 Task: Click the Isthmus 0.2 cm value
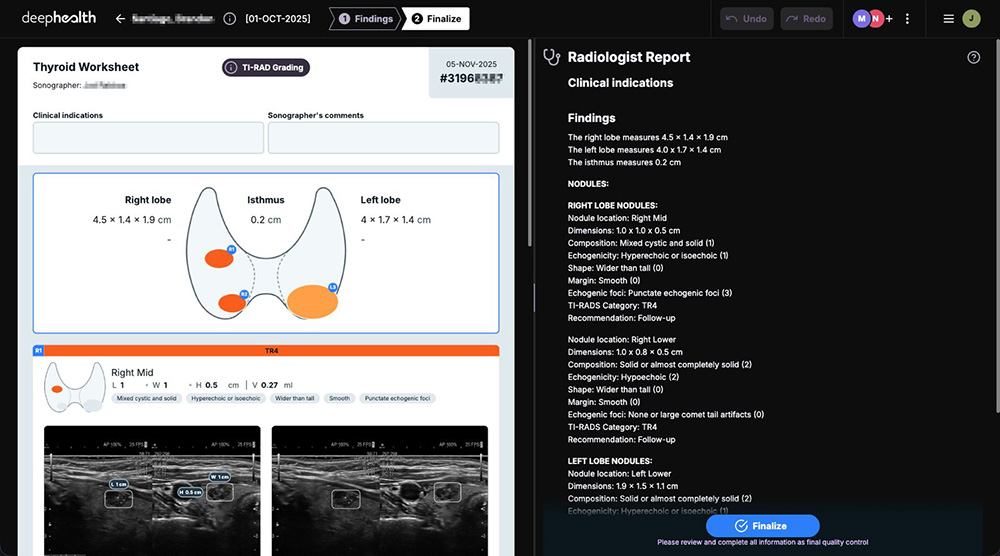(266, 220)
